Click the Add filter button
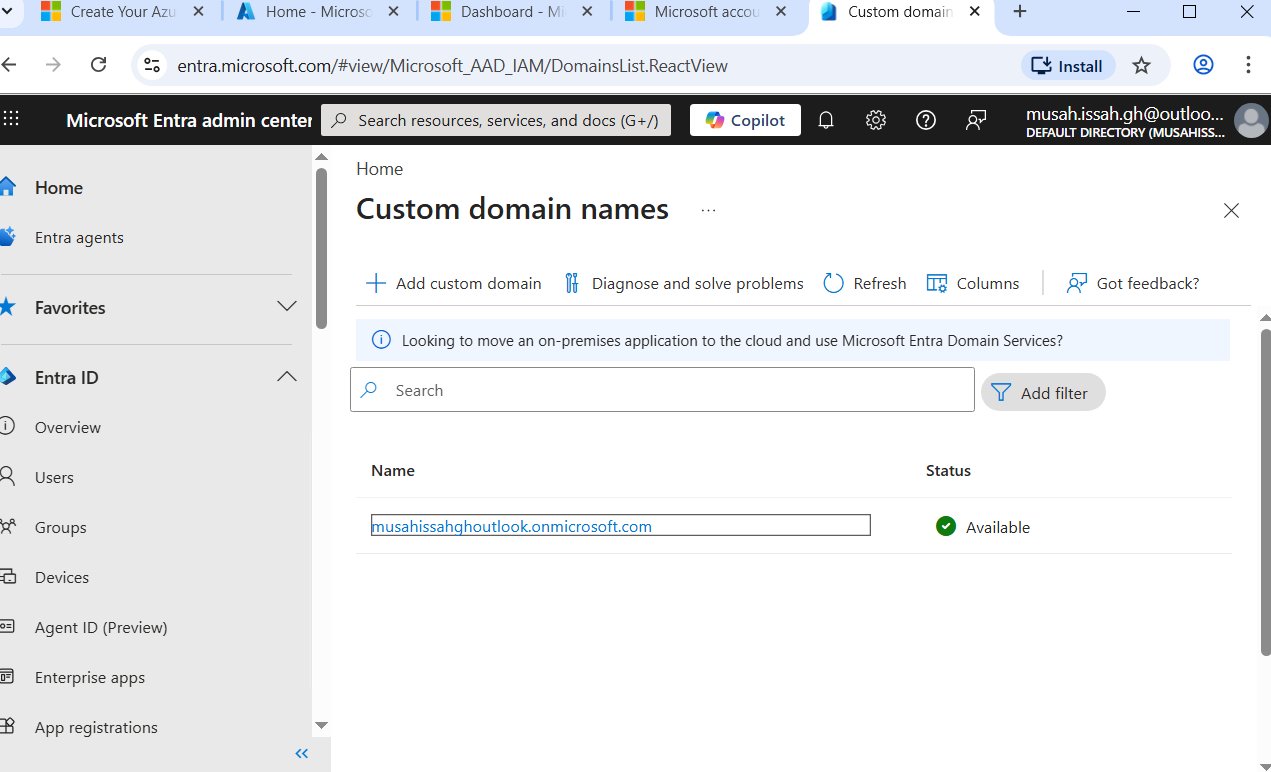The width and height of the screenshot is (1271, 772). pyautogui.click(x=1043, y=393)
